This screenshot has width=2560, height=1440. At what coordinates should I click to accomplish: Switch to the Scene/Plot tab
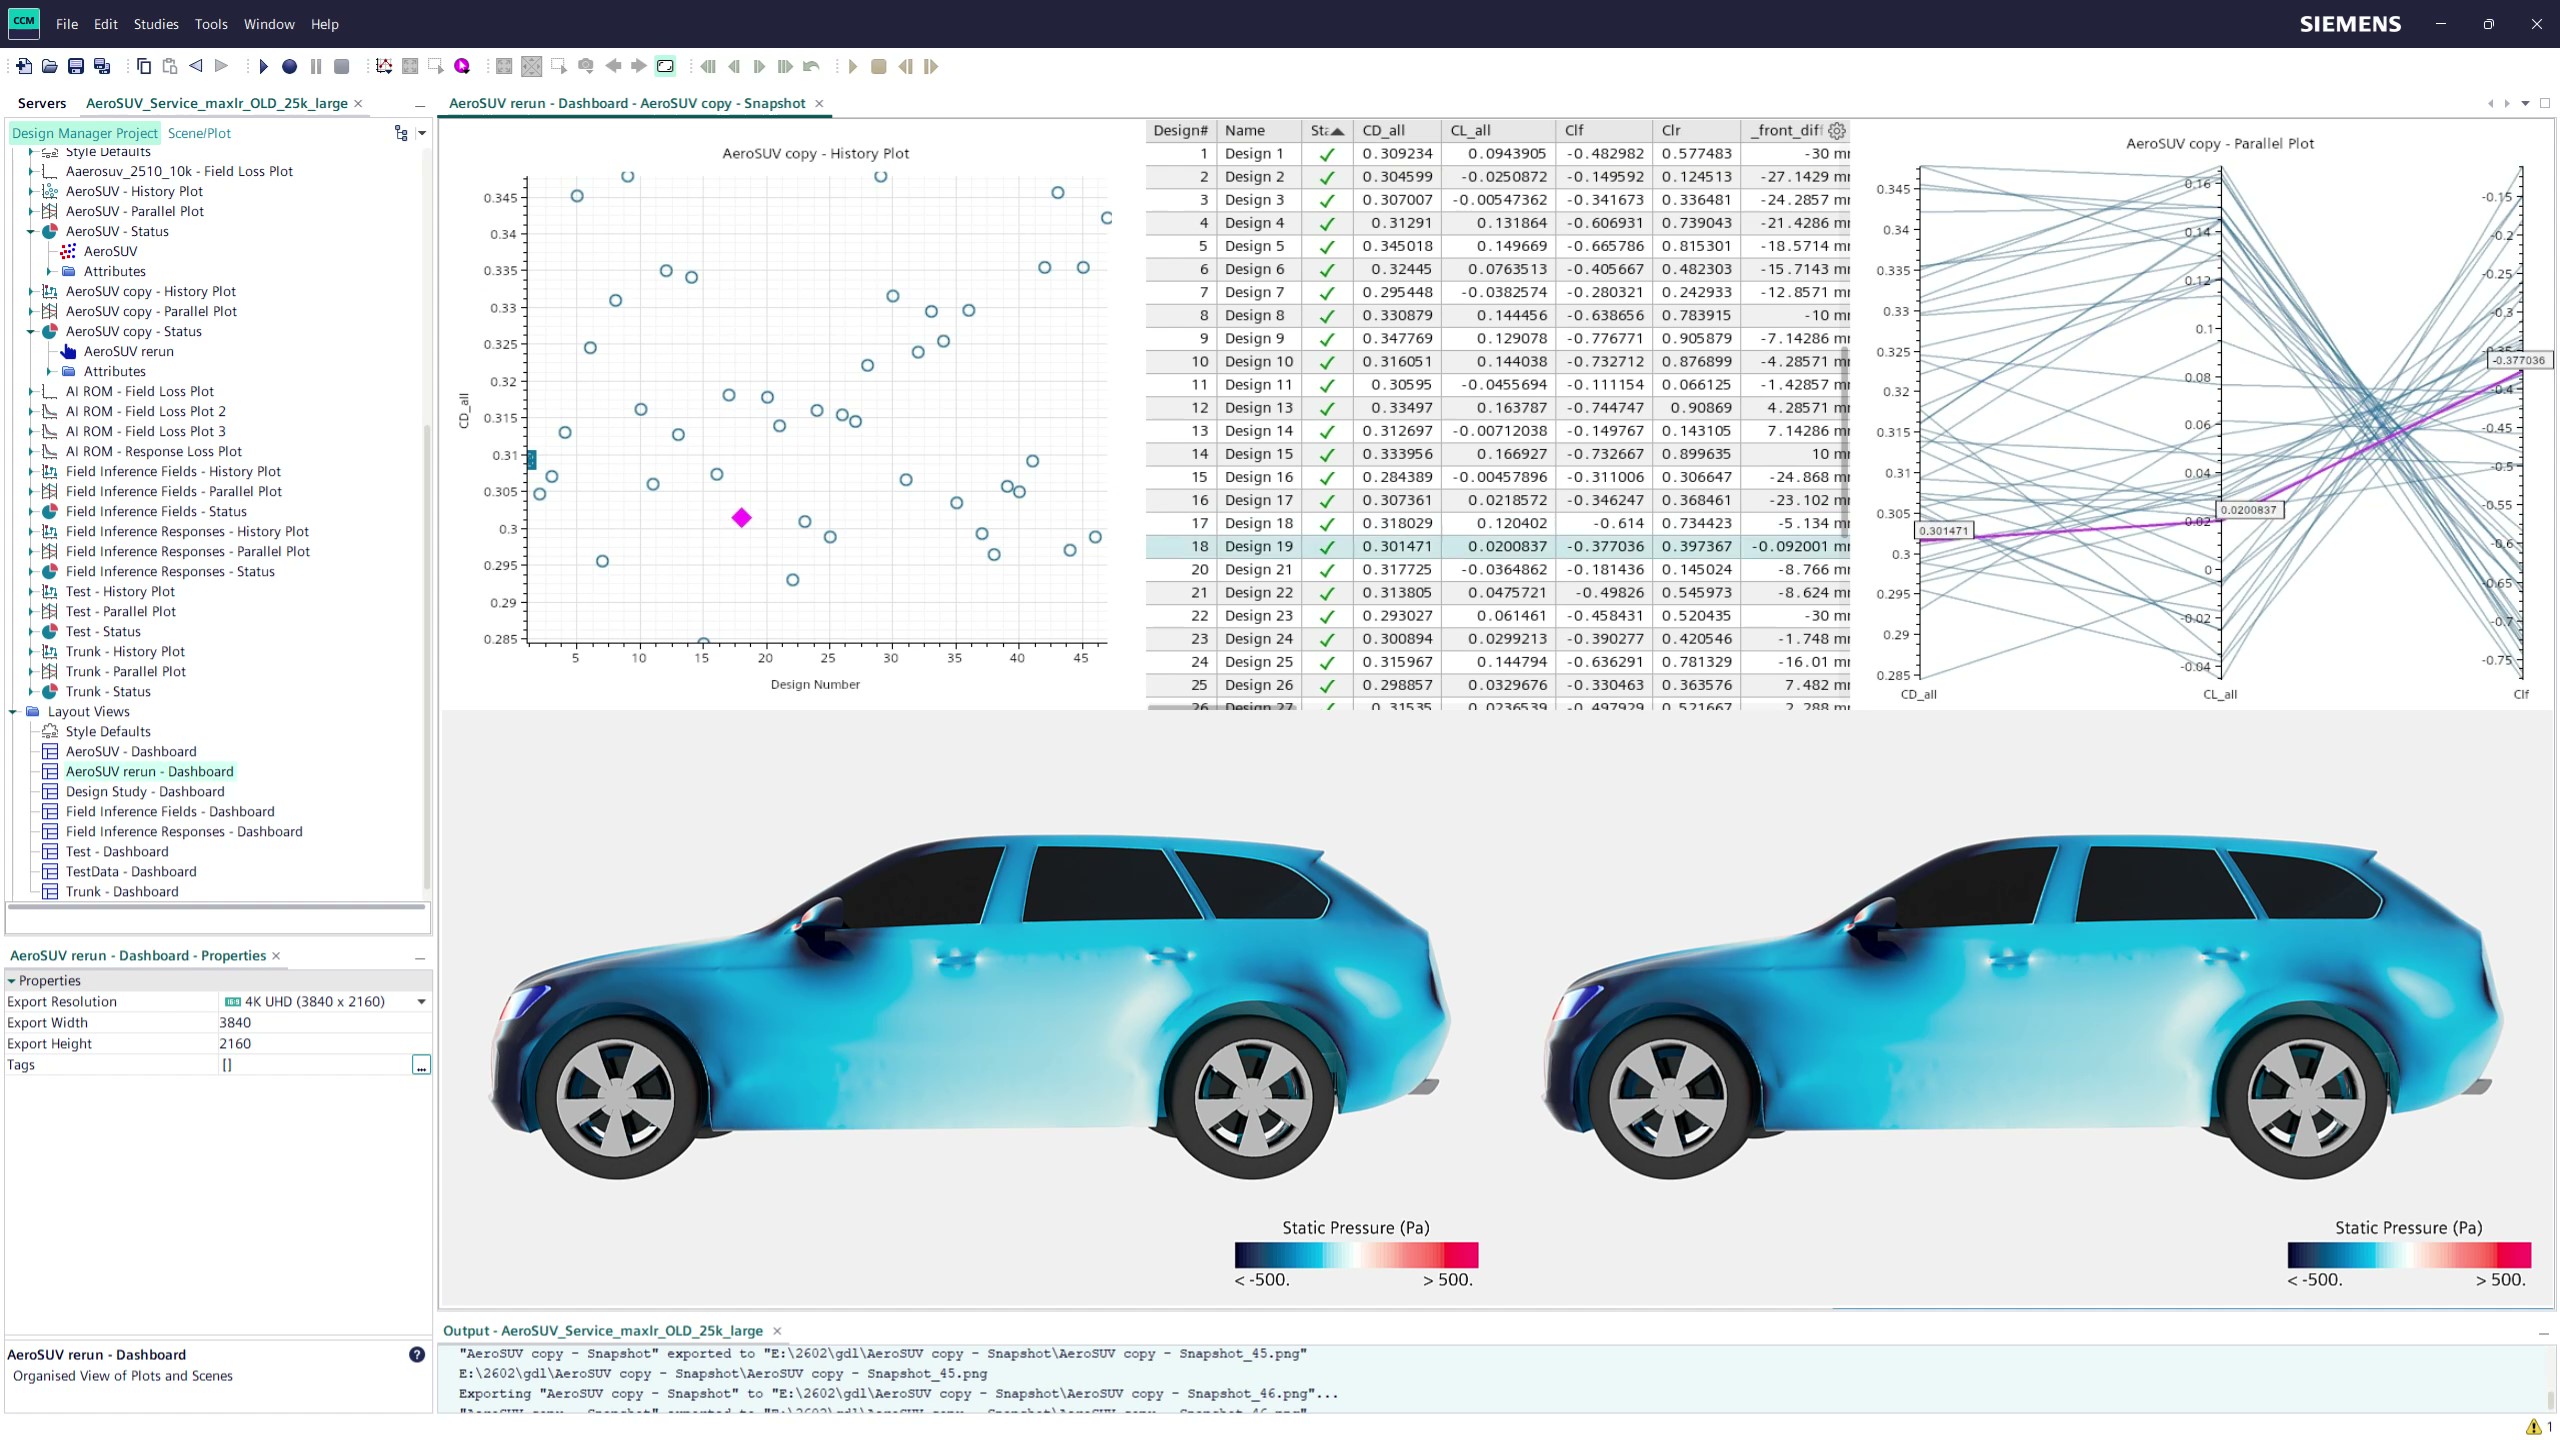click(x=199, y=133)
